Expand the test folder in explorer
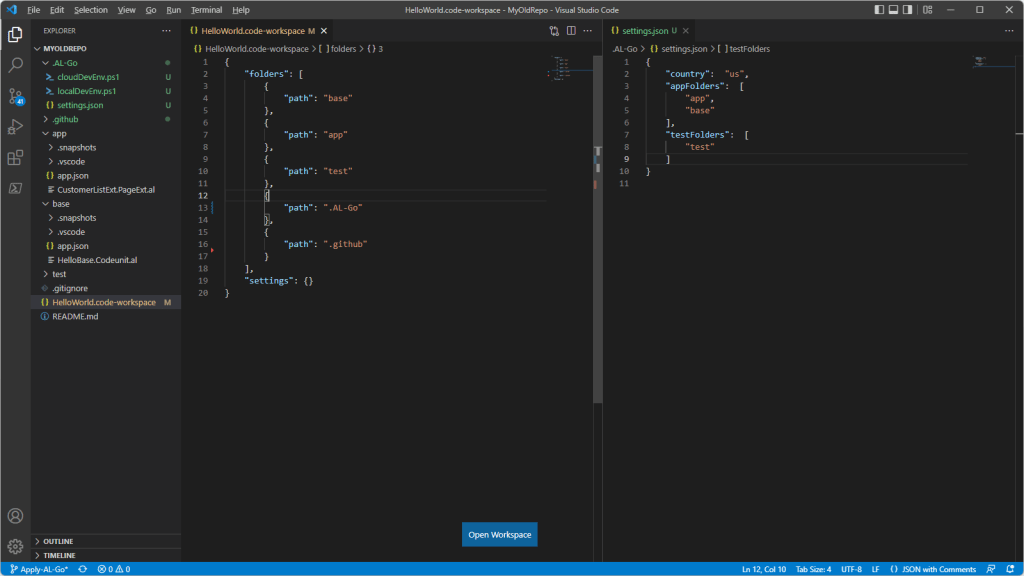The image size is (1024, 576). (59, 273)
